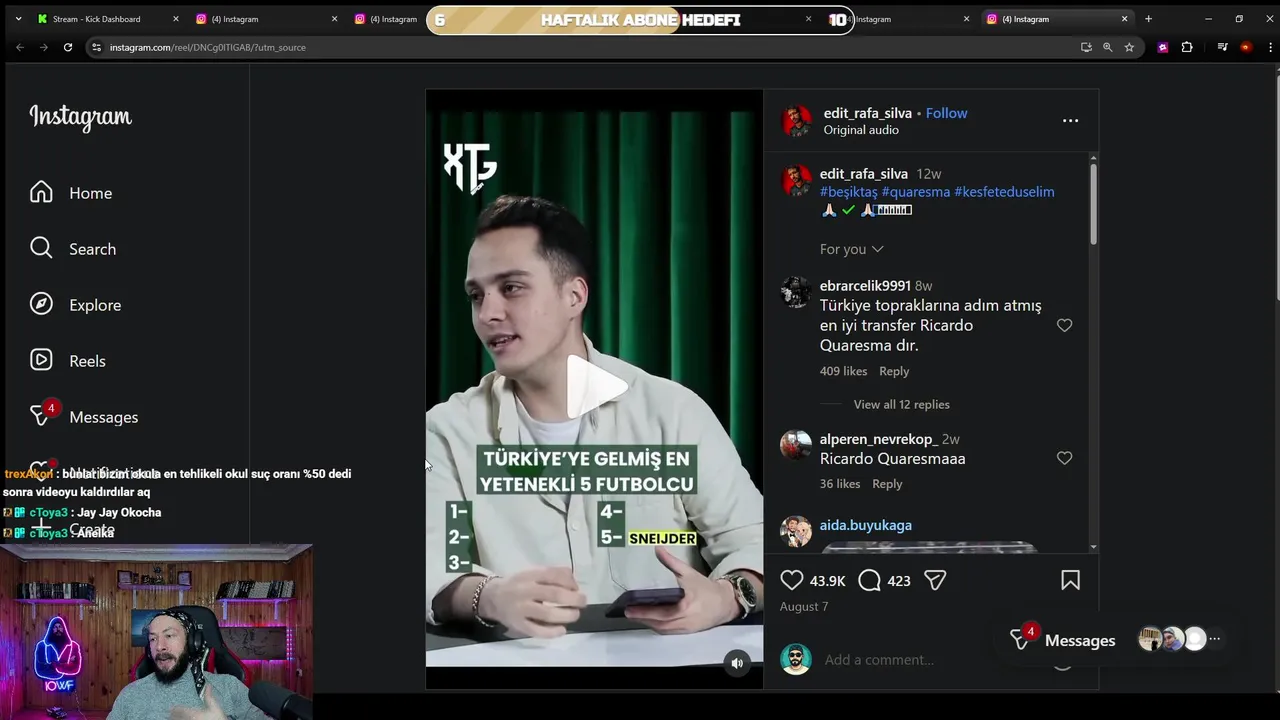Reload the current page
The height and width of the screenshot is (720, 1280).
tap(68, 47)
